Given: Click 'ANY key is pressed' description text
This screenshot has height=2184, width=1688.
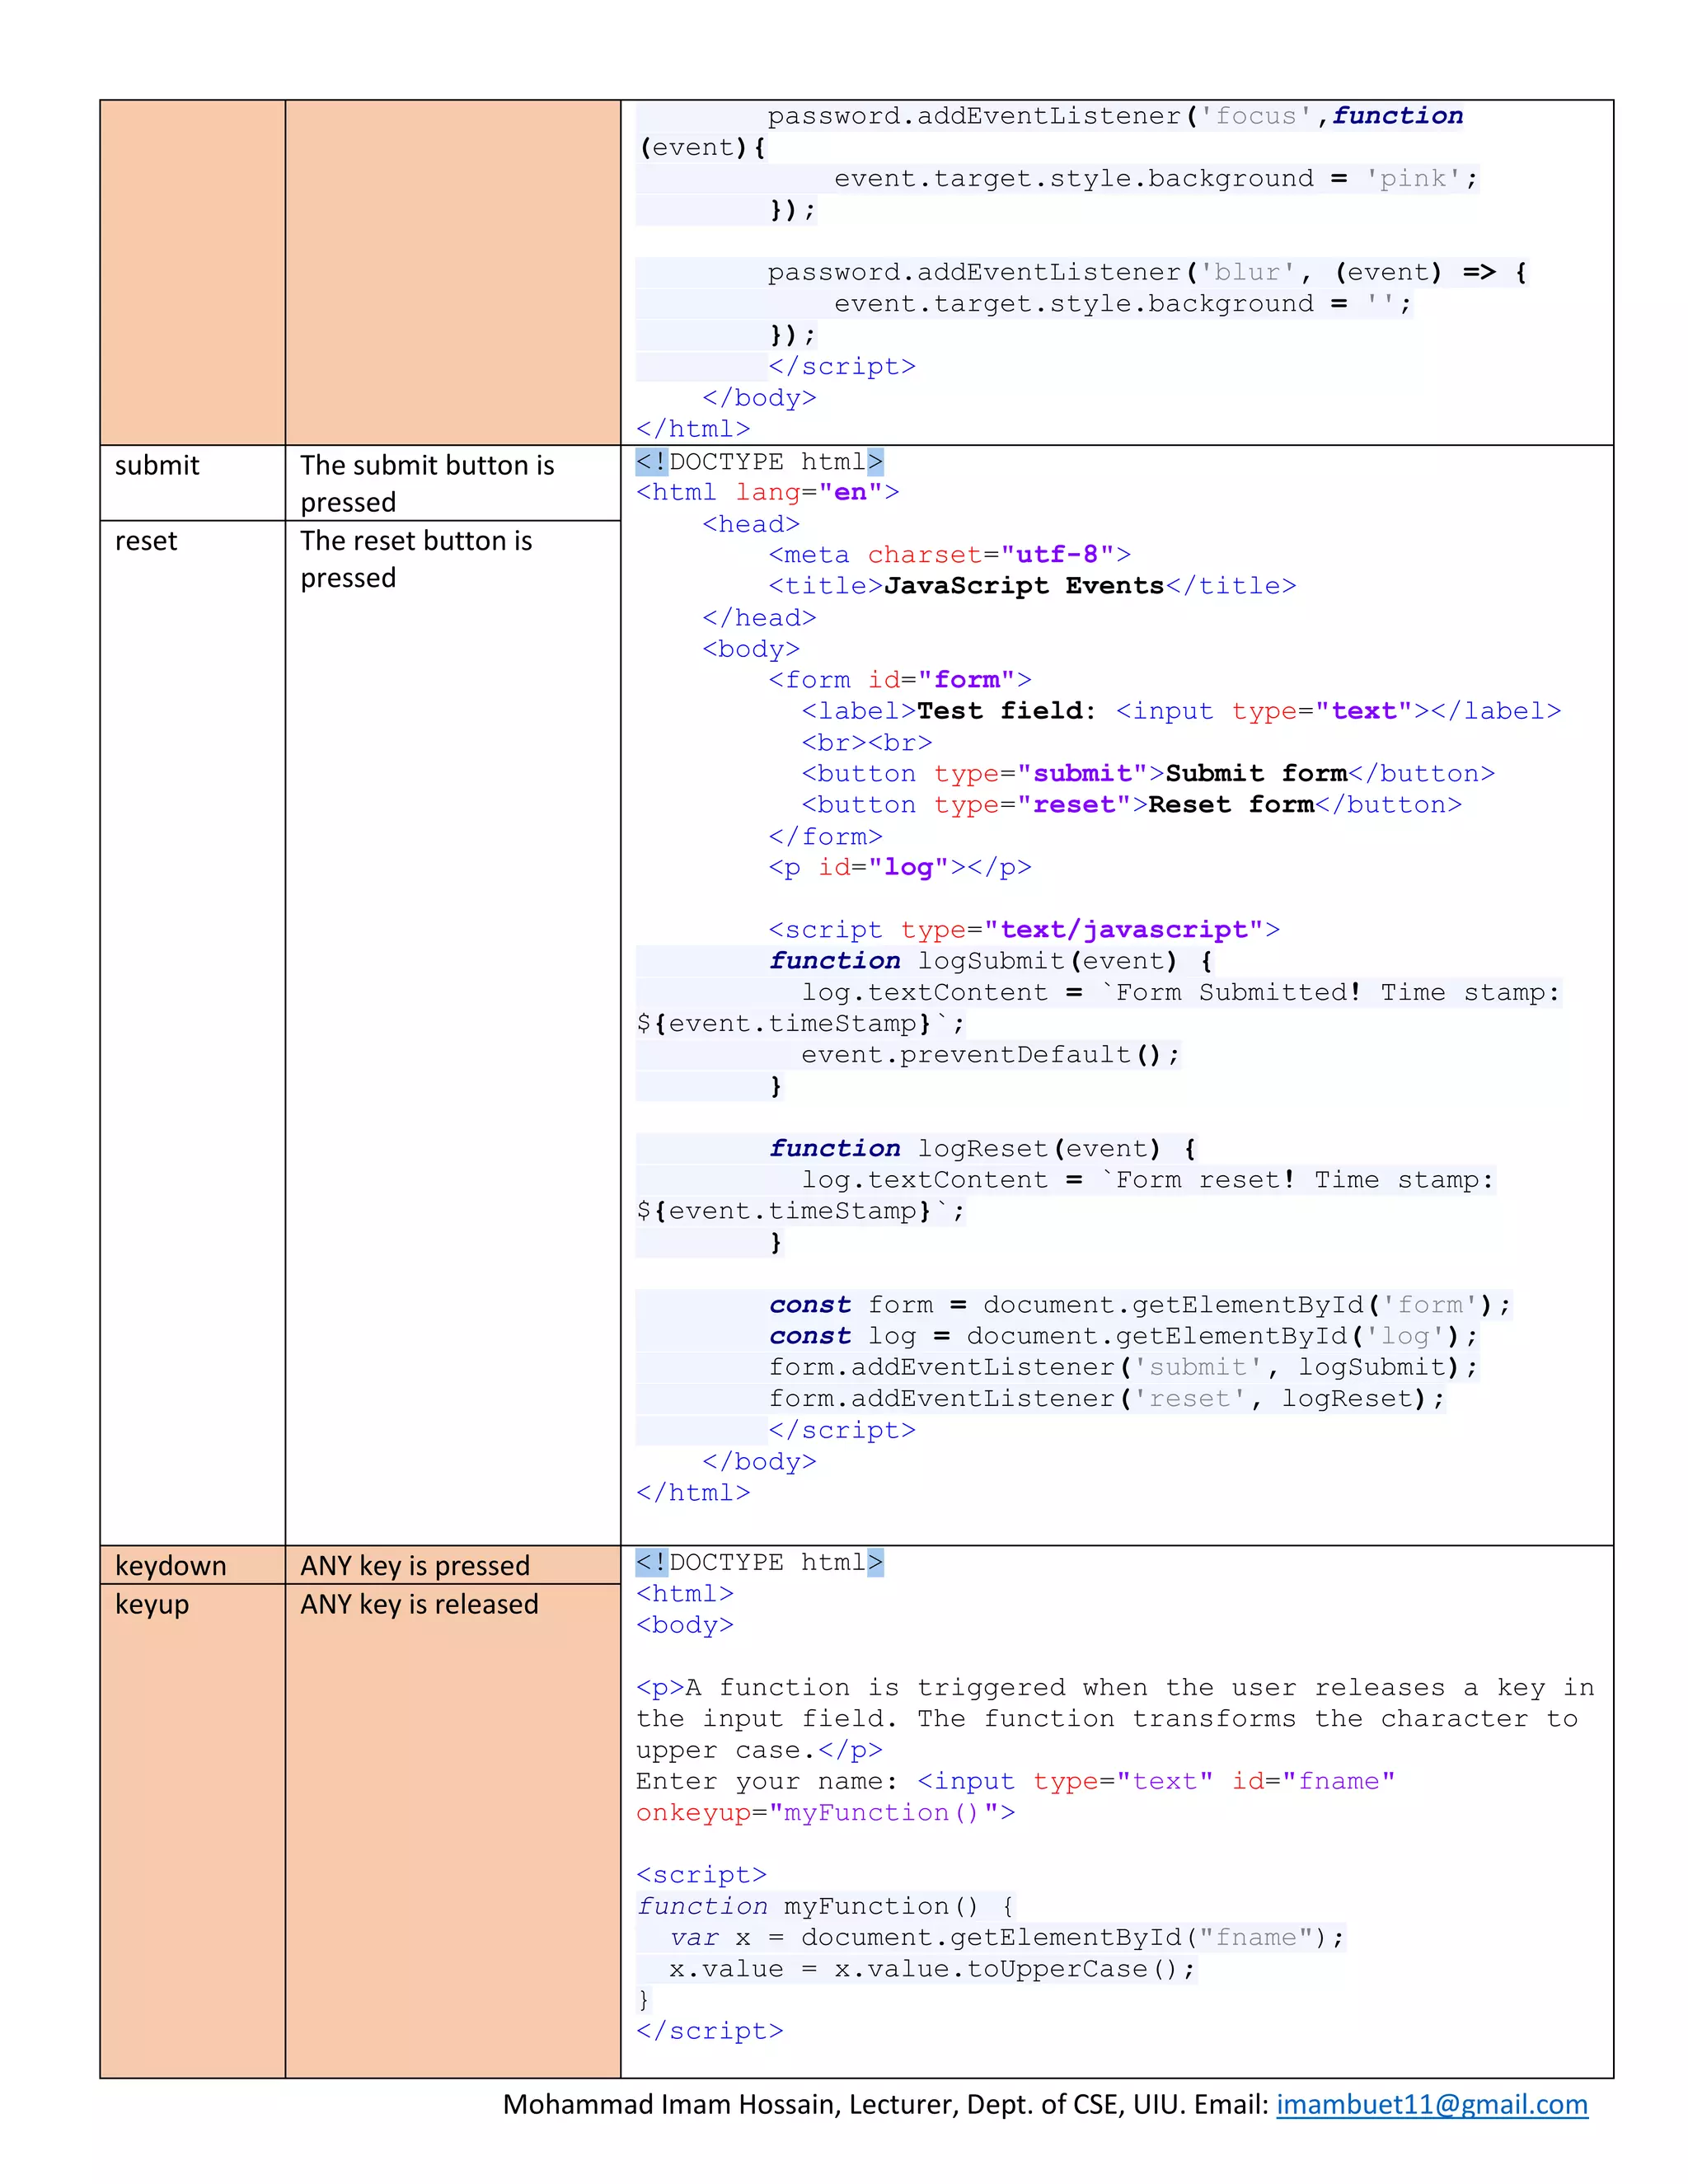Looking at the screenshot, I should pos(415,1565).
